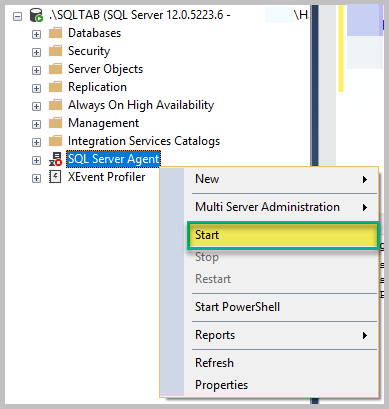
Task: Select the Databases tree label
Action: pos(95,33)
